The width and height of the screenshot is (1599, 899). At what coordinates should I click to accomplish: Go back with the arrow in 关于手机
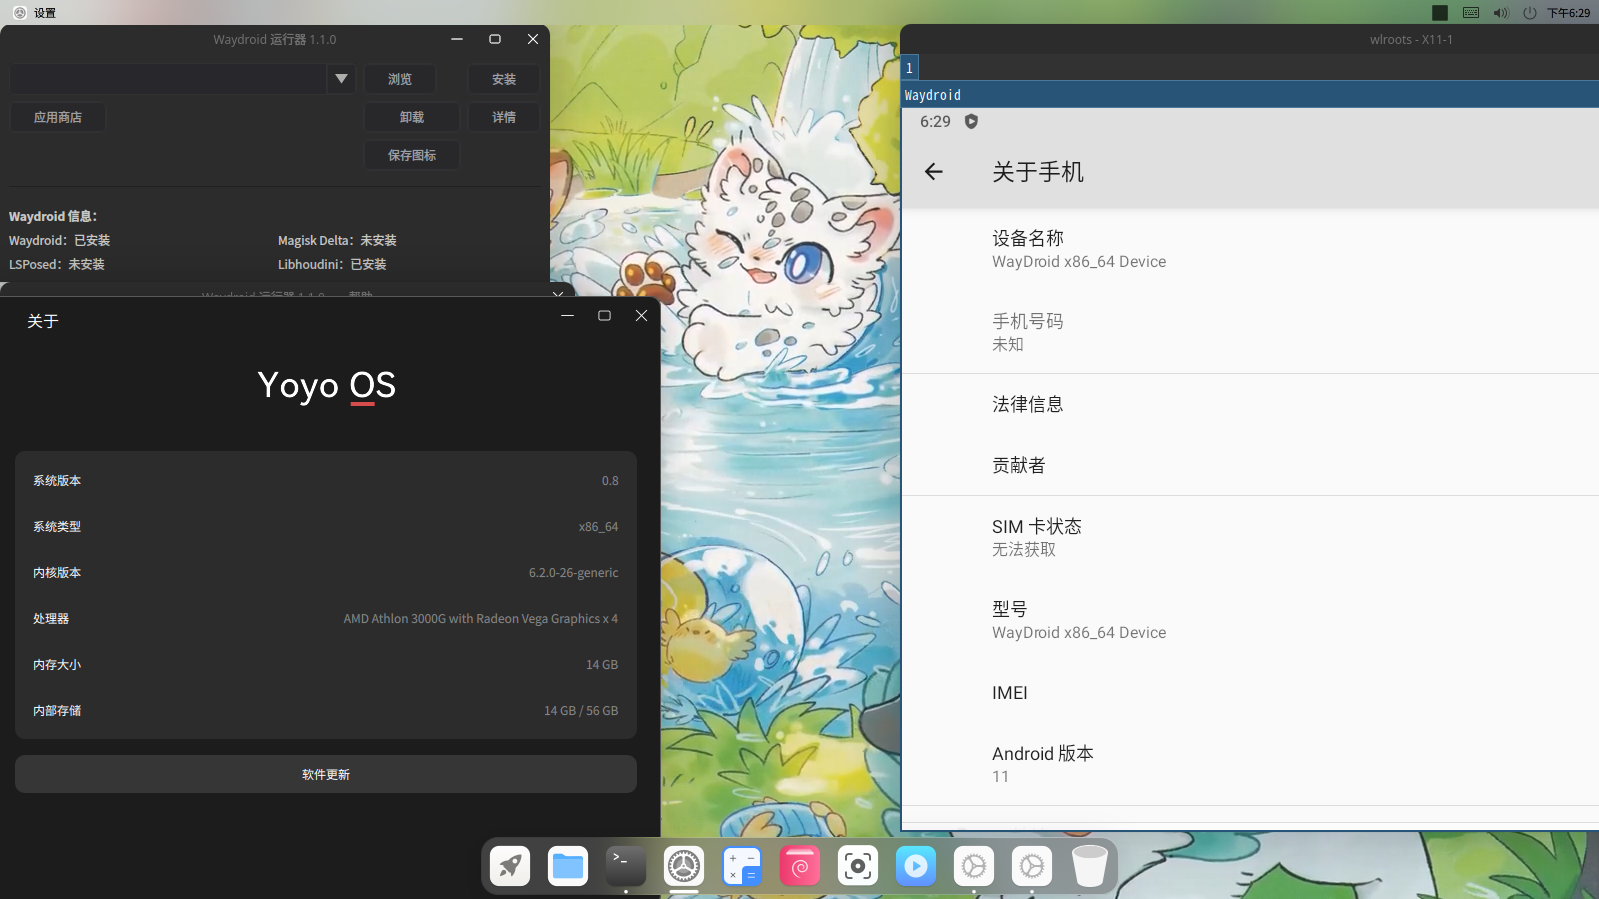(934, 172)
